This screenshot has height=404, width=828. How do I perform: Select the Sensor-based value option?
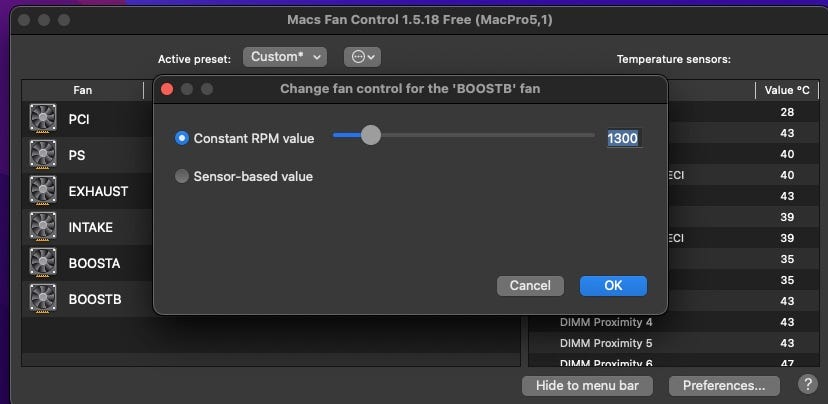(182, 176)
